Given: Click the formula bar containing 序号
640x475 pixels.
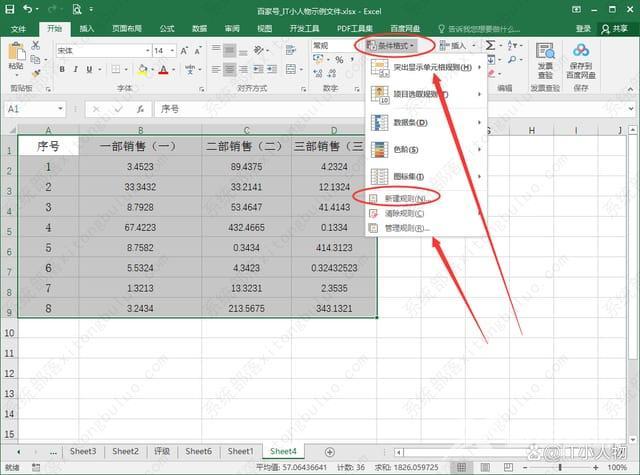Looking at the screenshot, I should point(388,109).
